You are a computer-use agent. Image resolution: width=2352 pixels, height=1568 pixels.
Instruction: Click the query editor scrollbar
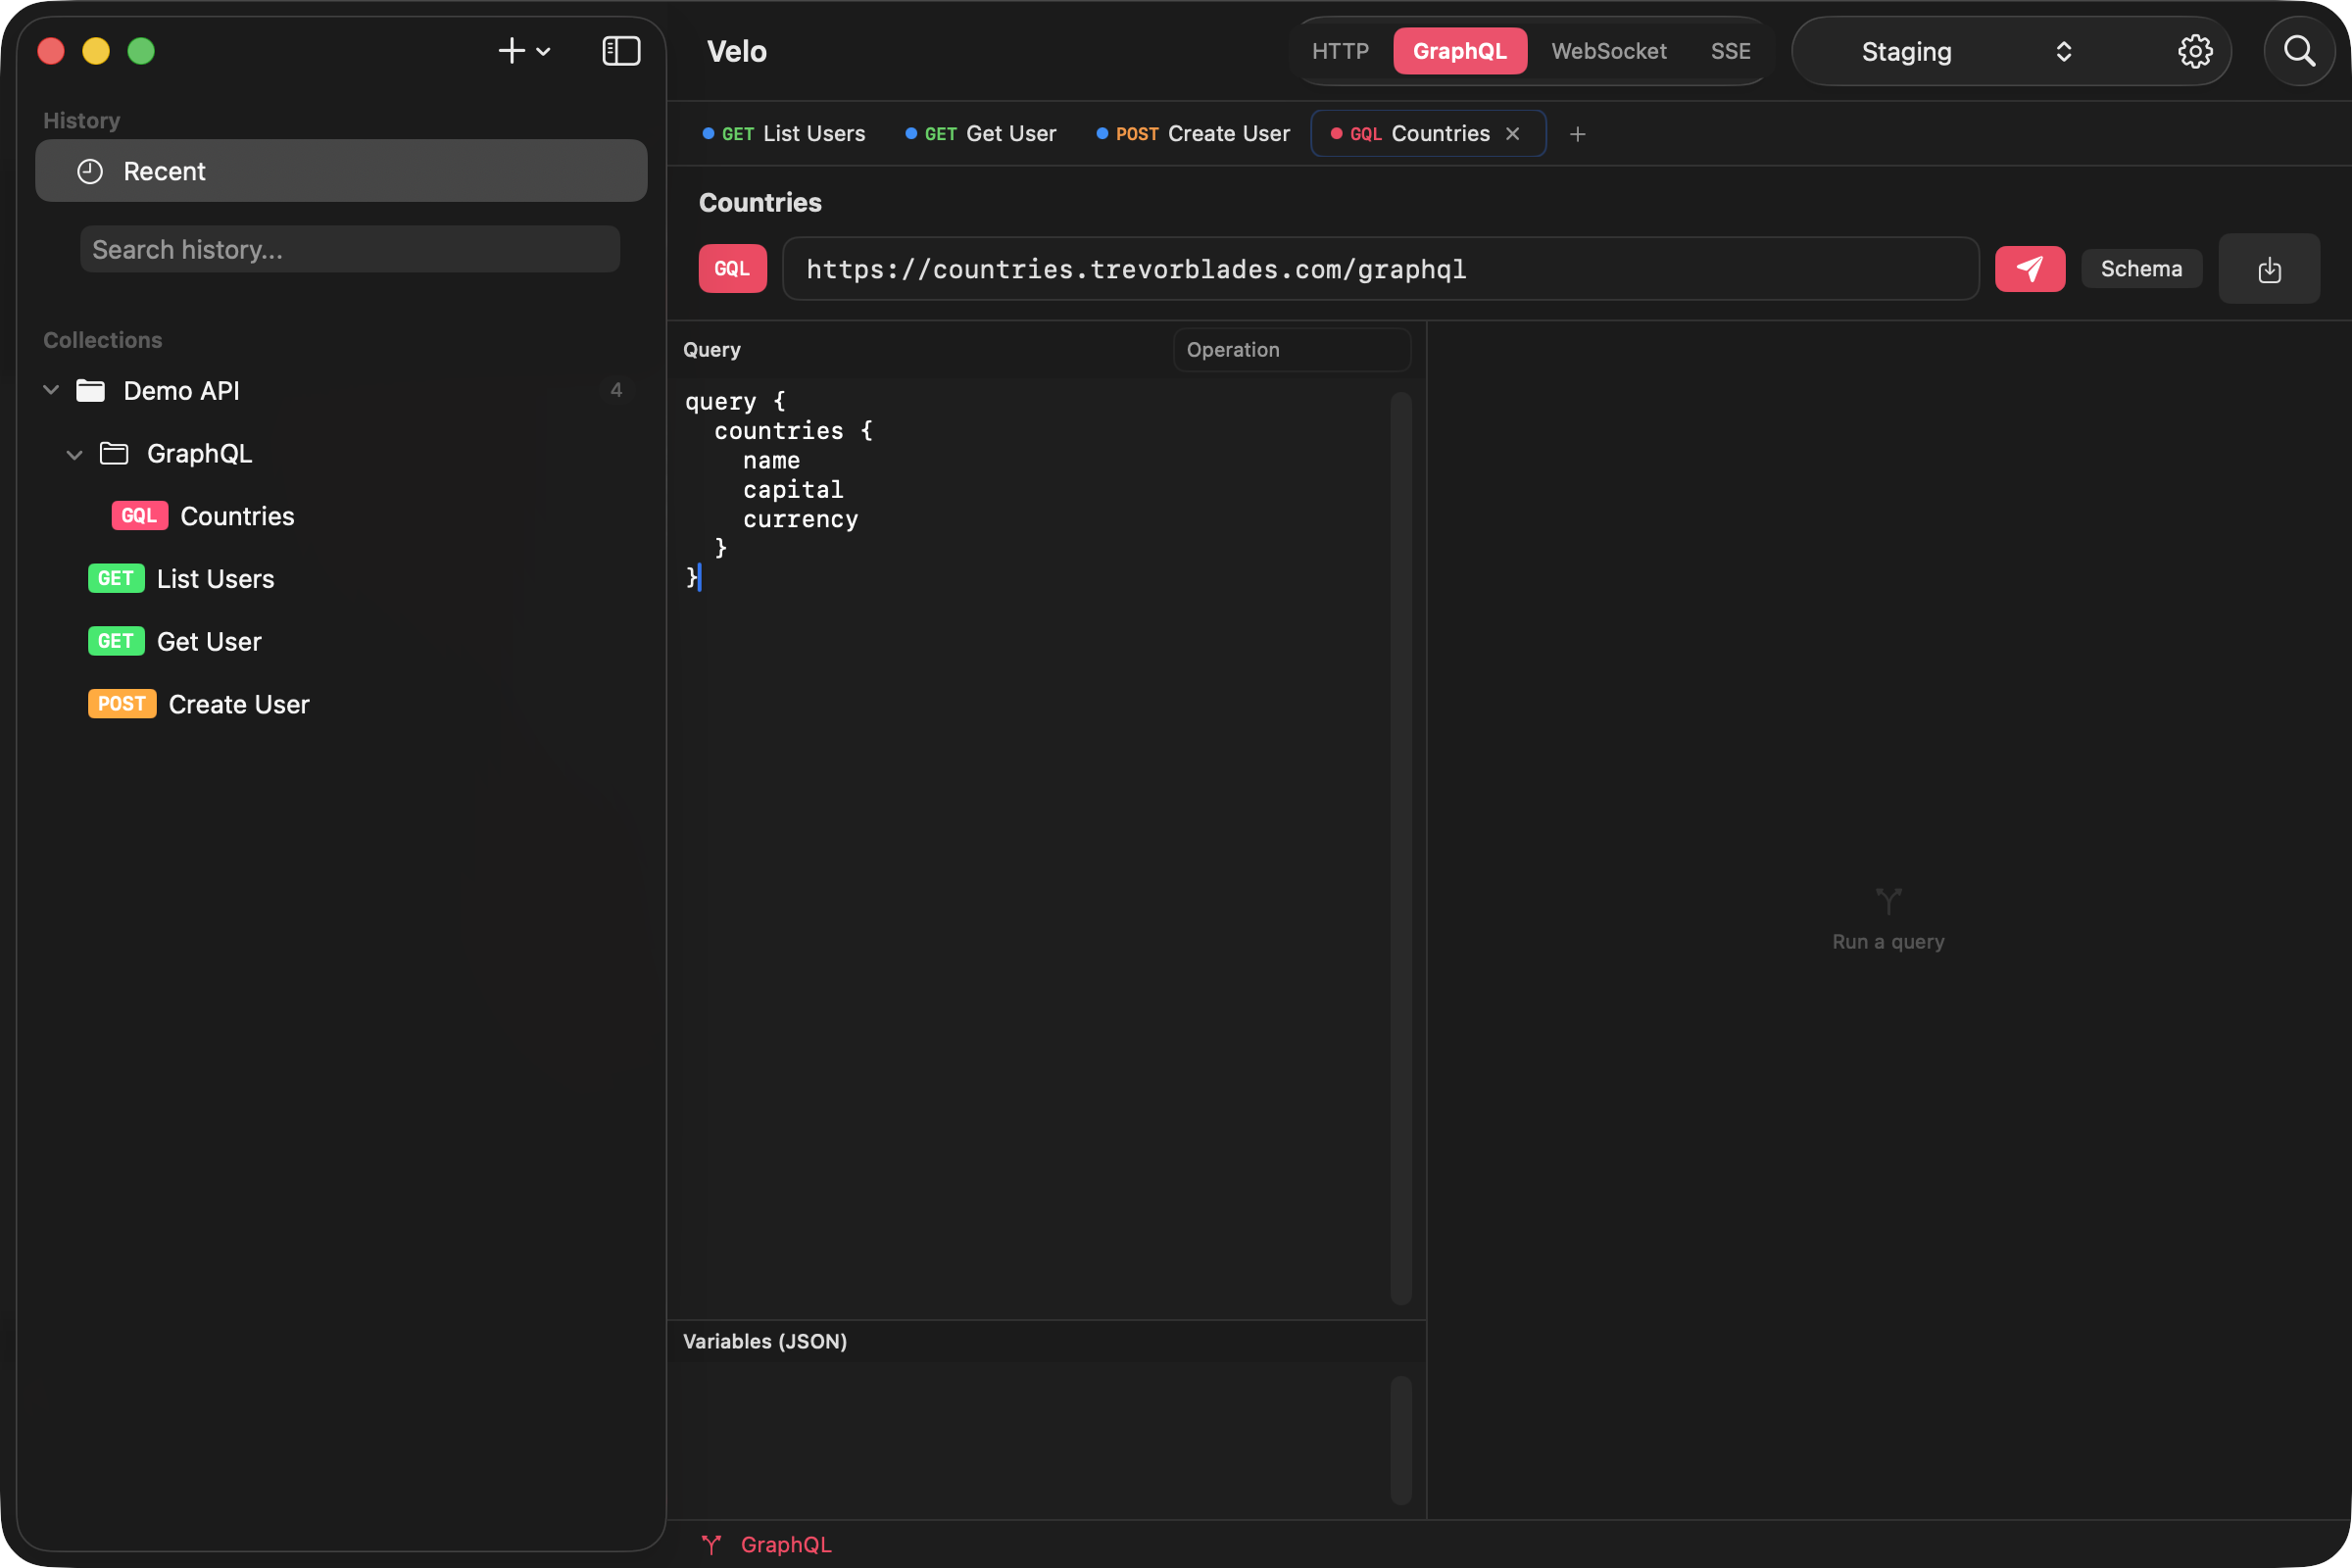(1401, 848)
